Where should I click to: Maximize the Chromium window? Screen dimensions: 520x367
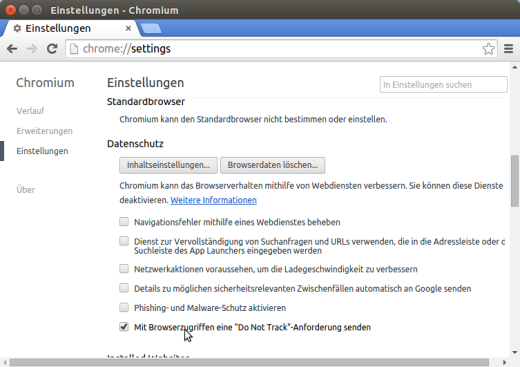[x=37, y=10]
